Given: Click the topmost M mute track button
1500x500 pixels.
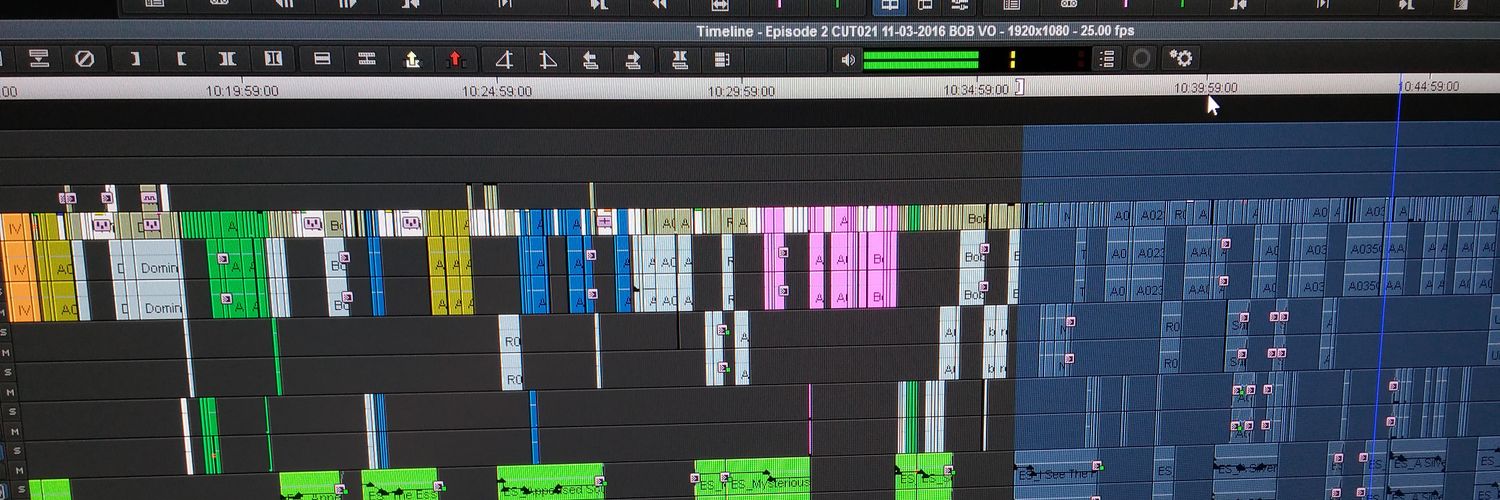Looking at the screenshot, I should coord(4,353).
